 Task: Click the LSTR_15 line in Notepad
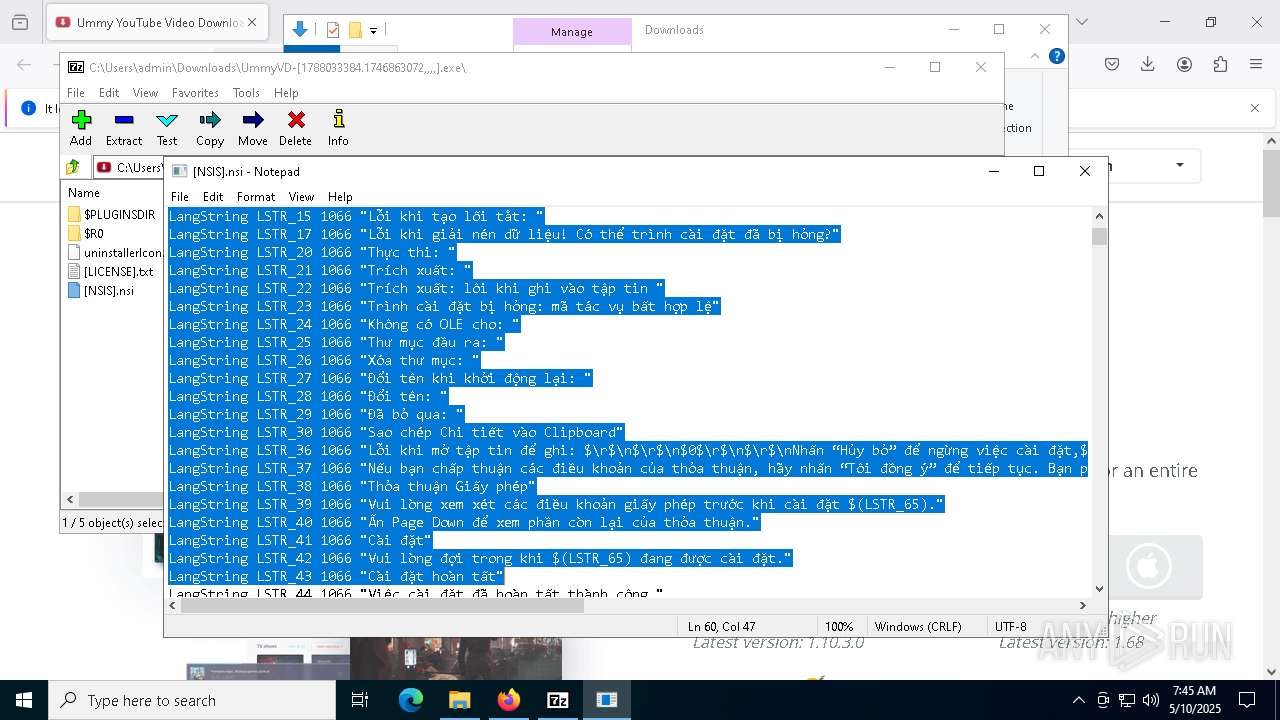(x=356, y=216)
